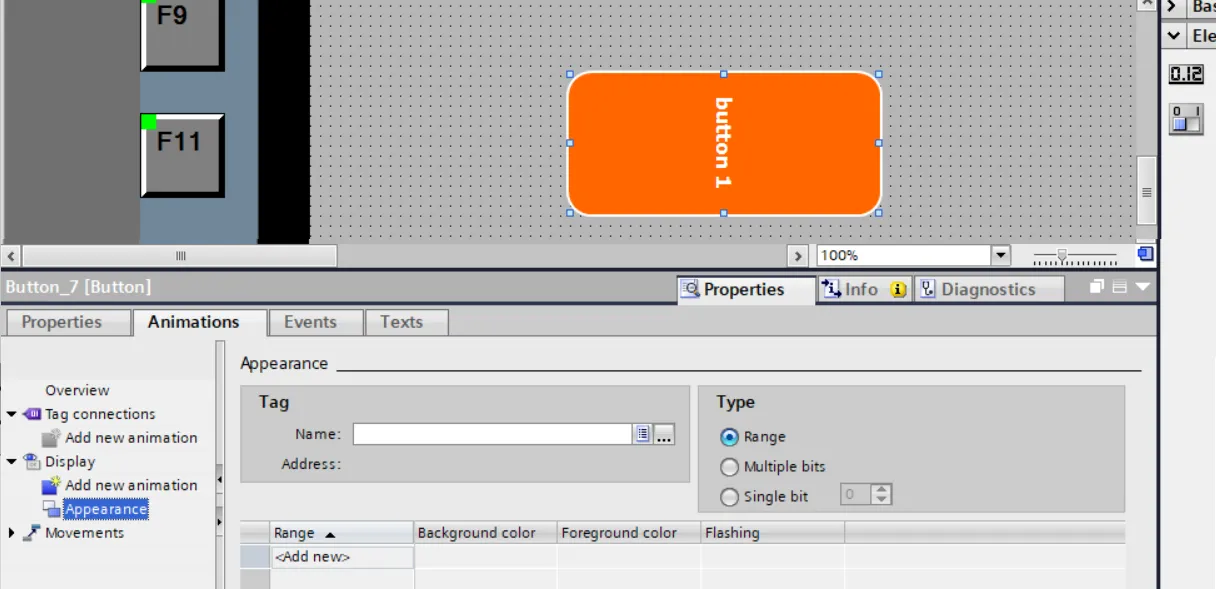Viewport: 1216px width, 589px height.
Task: Click the right expand arrow on the panel splitter
Action: tap(220, 522)
